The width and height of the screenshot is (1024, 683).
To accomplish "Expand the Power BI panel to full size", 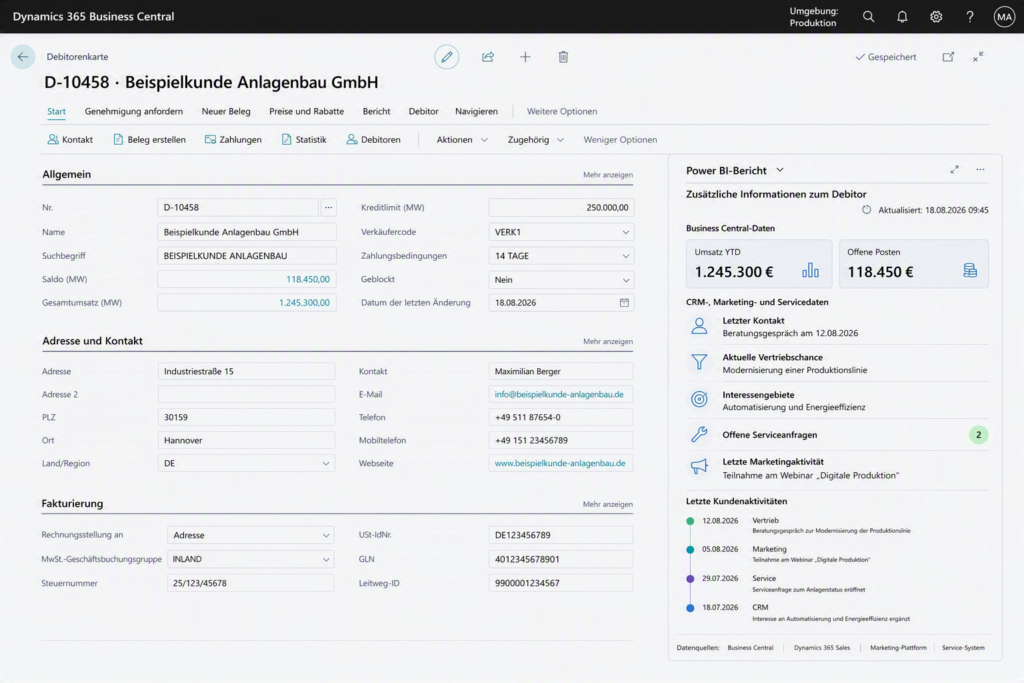I will [954, 170].
